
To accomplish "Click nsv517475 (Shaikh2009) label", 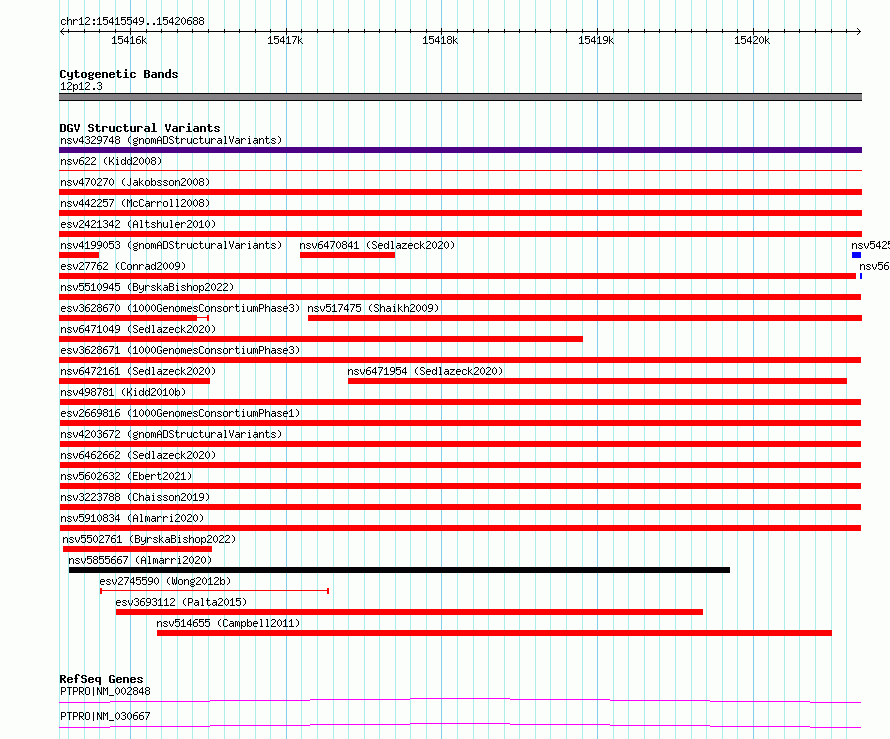I will click(373, 308).
